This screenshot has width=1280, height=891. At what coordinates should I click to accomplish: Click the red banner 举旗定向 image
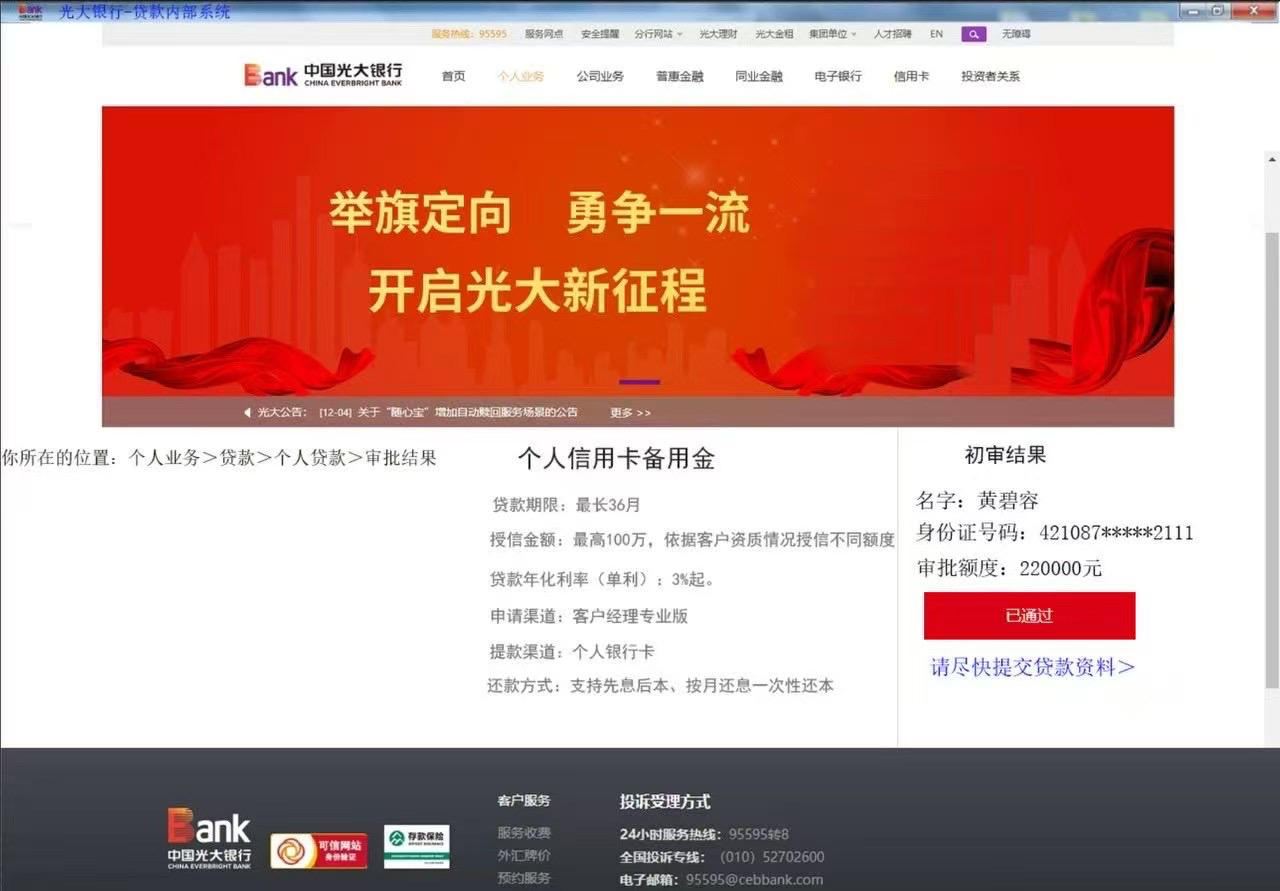[638, 251]
